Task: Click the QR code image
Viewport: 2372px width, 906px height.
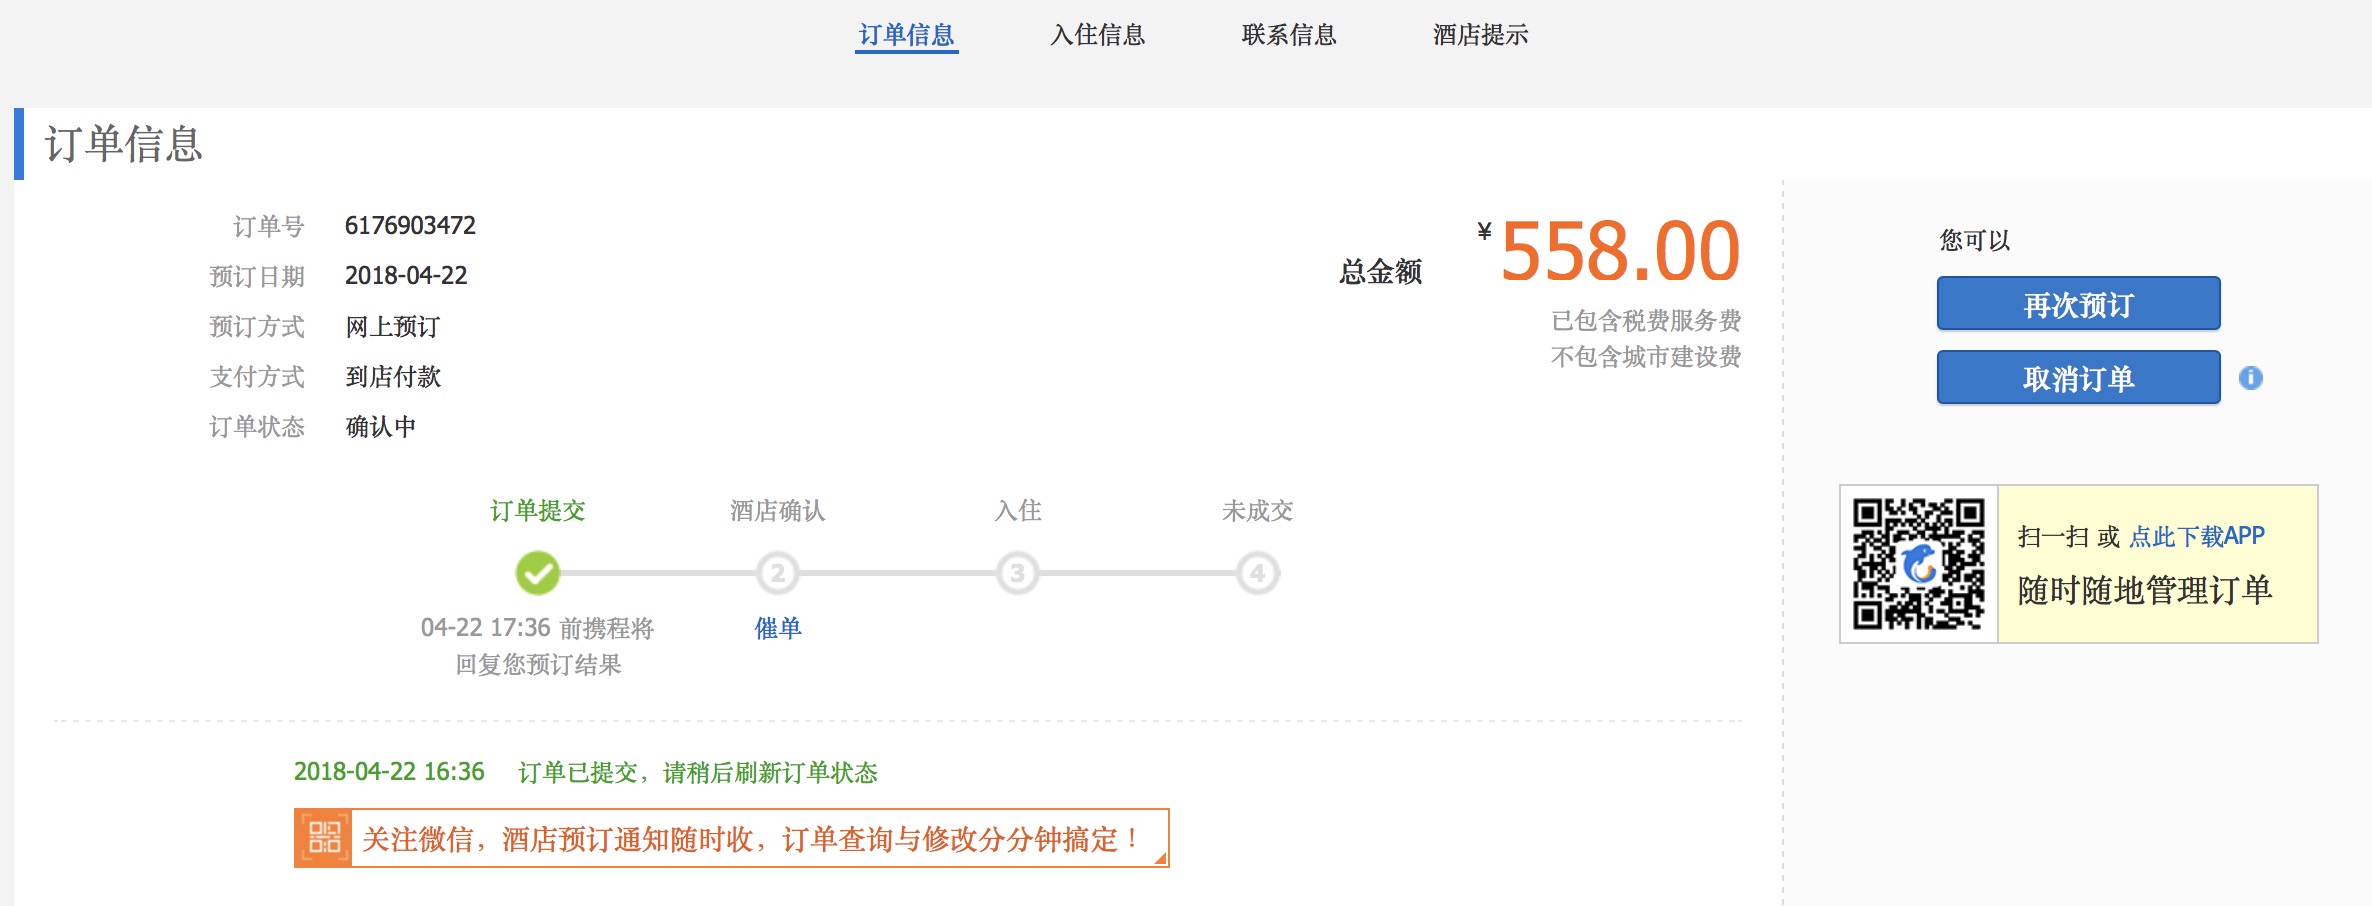Action: (x=1918, y=564)
